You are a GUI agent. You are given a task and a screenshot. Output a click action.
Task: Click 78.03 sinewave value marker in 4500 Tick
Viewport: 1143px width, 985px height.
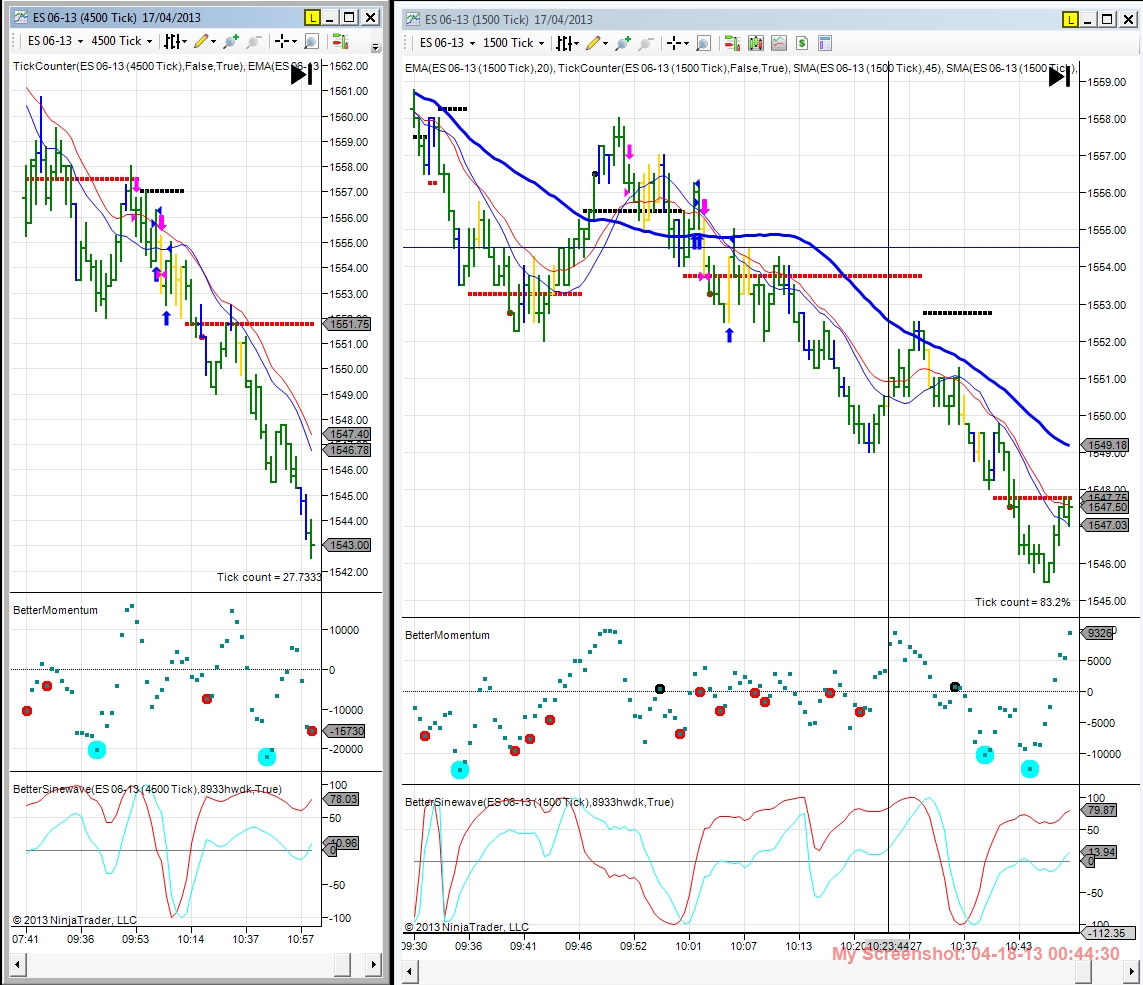pos(341,799)
